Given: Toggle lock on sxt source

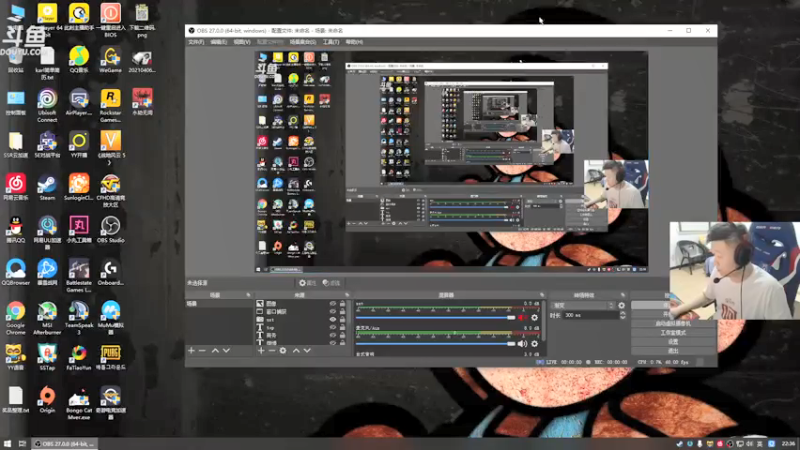Looking at the screenshot, I should (342, 319).
